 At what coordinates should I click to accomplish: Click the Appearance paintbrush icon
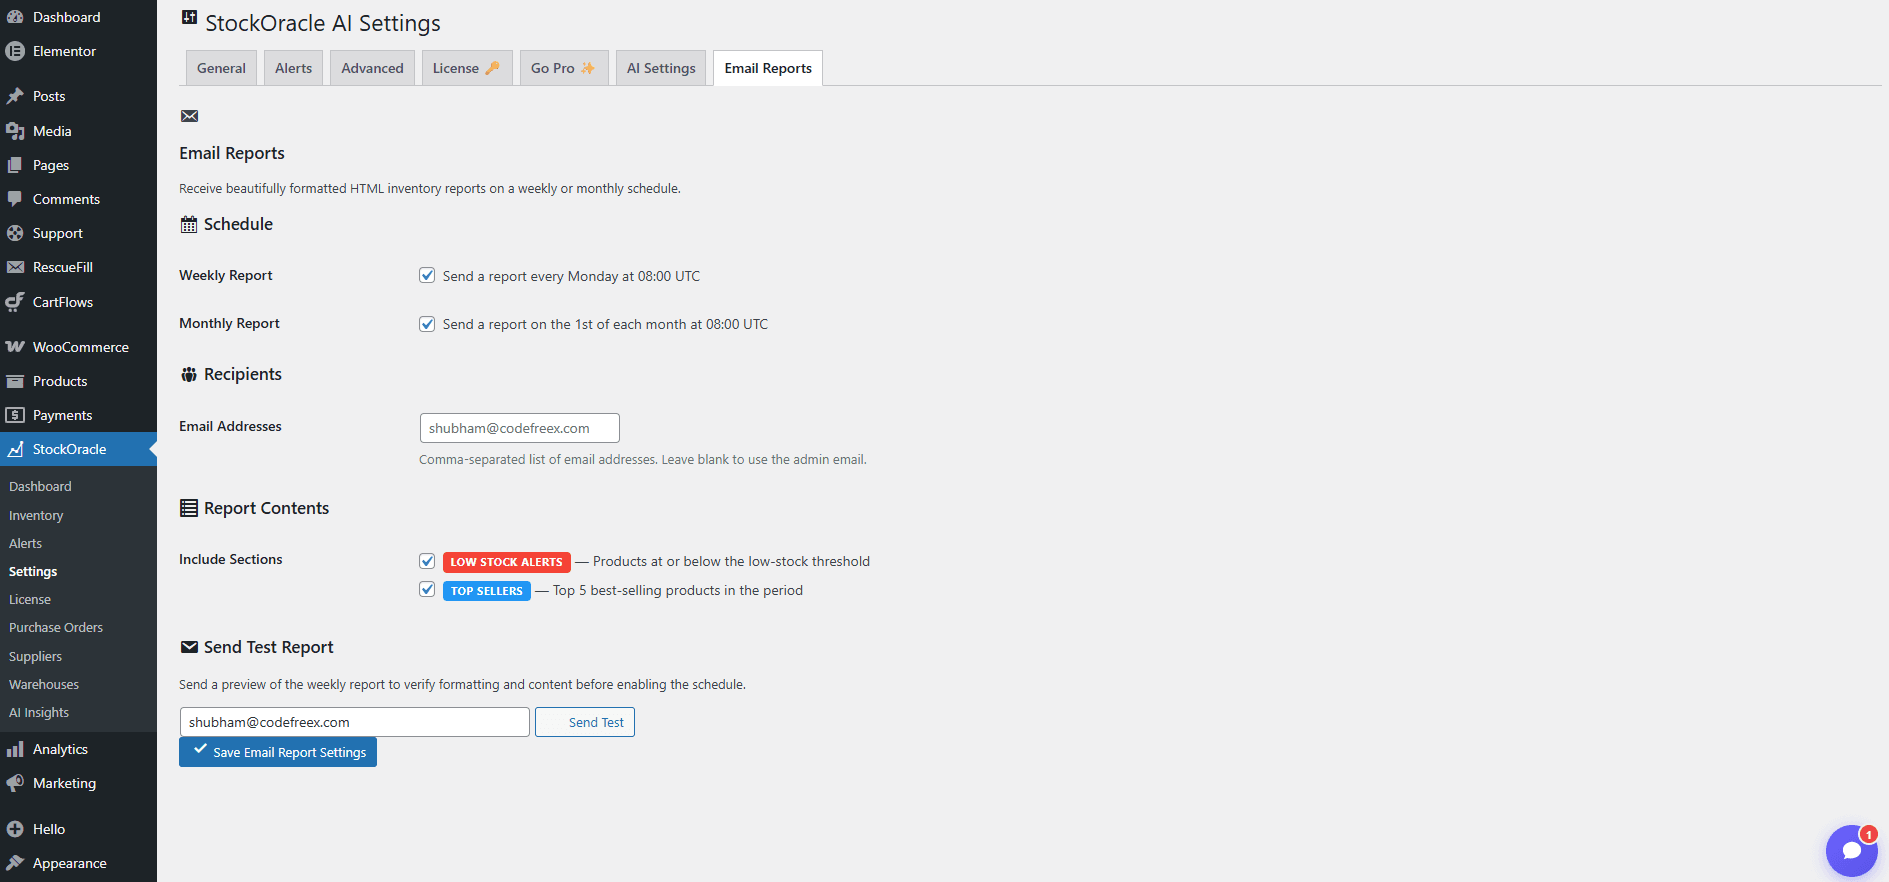pyautogui.click(x=15, y=863)
